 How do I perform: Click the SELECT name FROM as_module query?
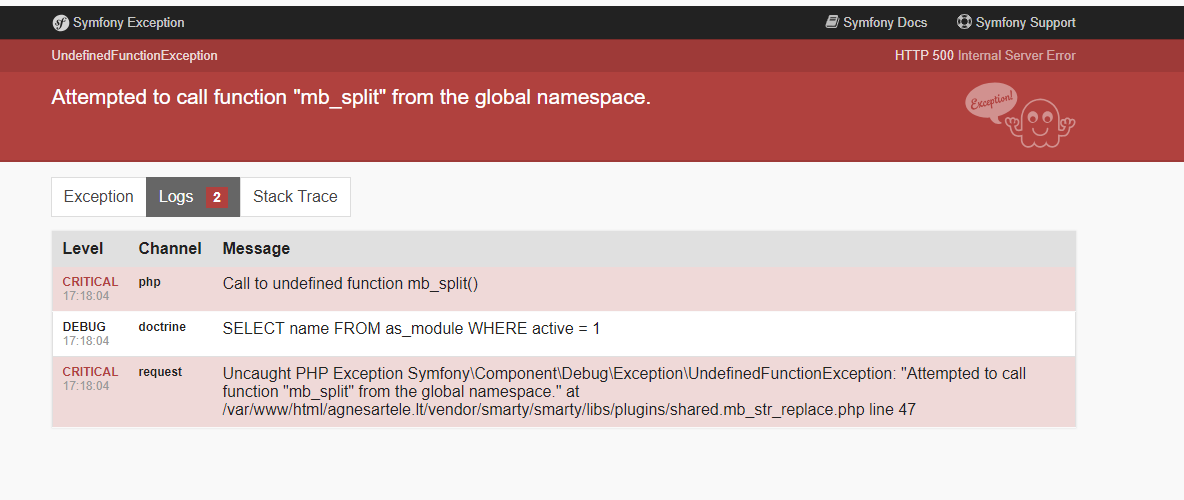tap(412, 329)
